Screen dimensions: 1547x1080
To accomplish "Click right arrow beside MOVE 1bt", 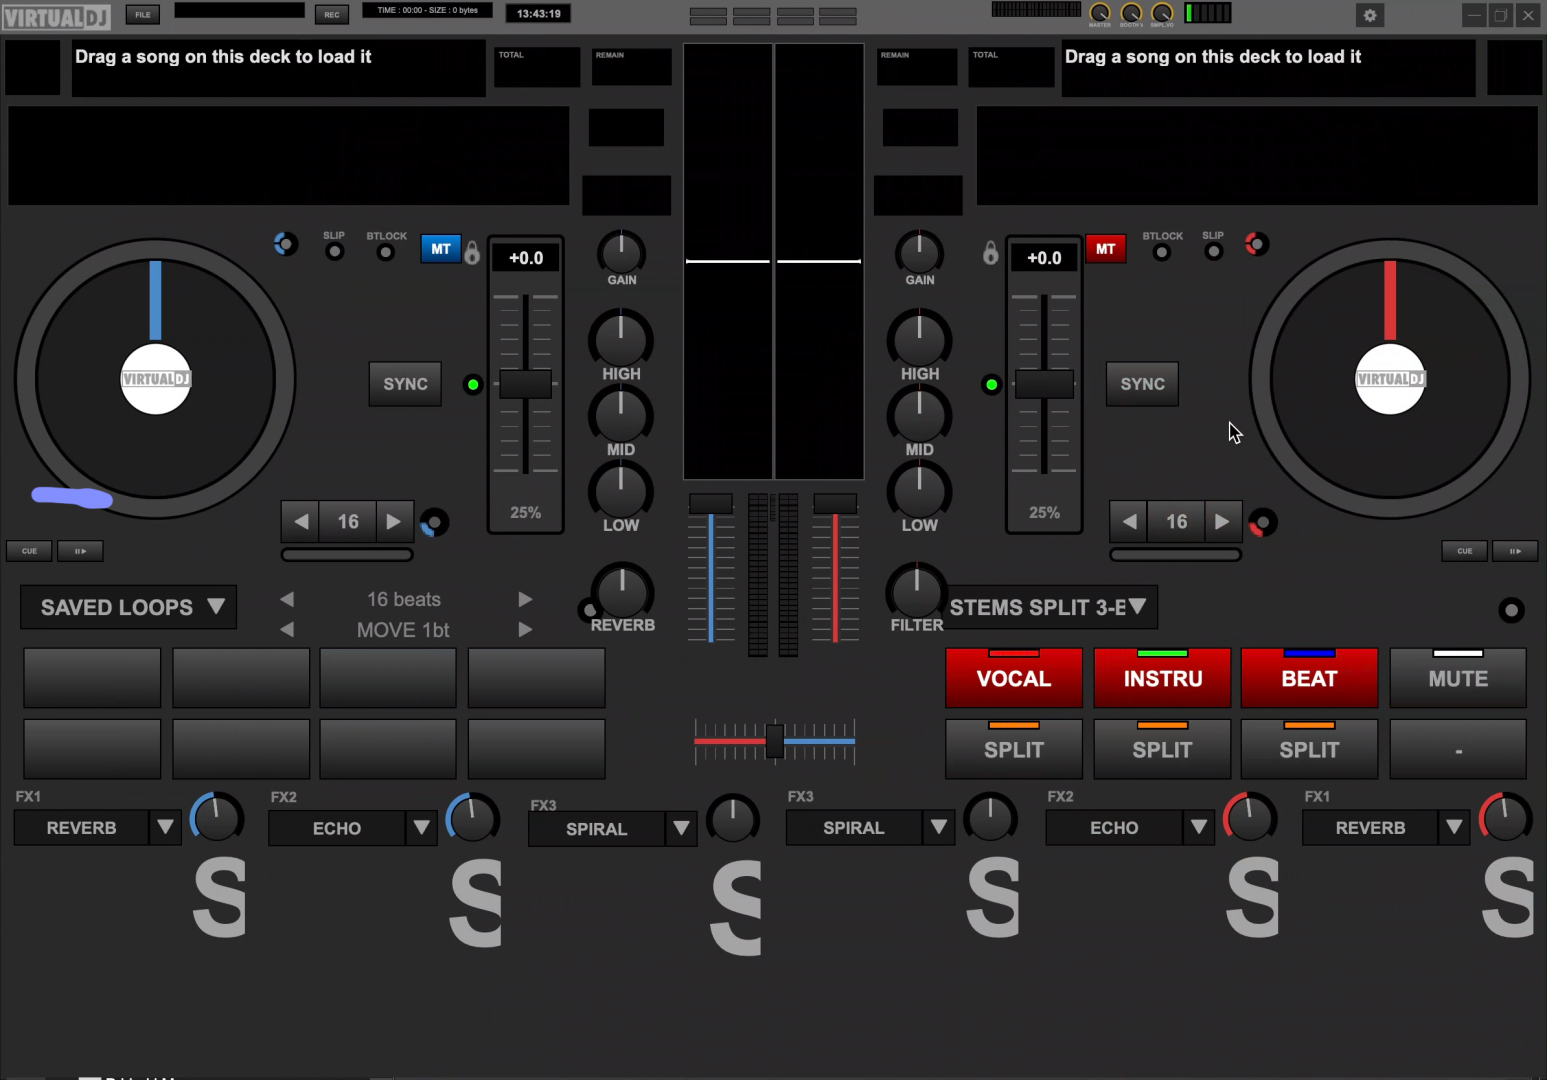I will point(525,629).
